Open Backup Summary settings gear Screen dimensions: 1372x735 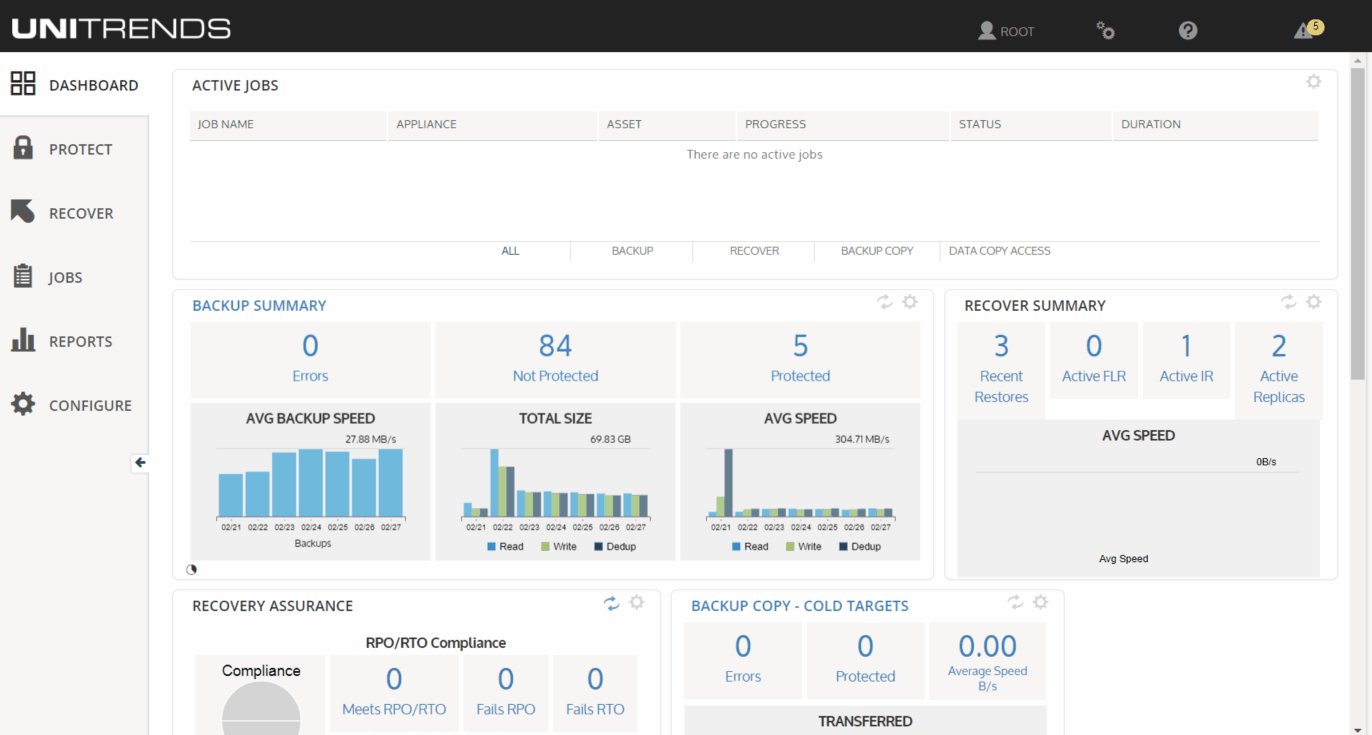pos(910,301)
